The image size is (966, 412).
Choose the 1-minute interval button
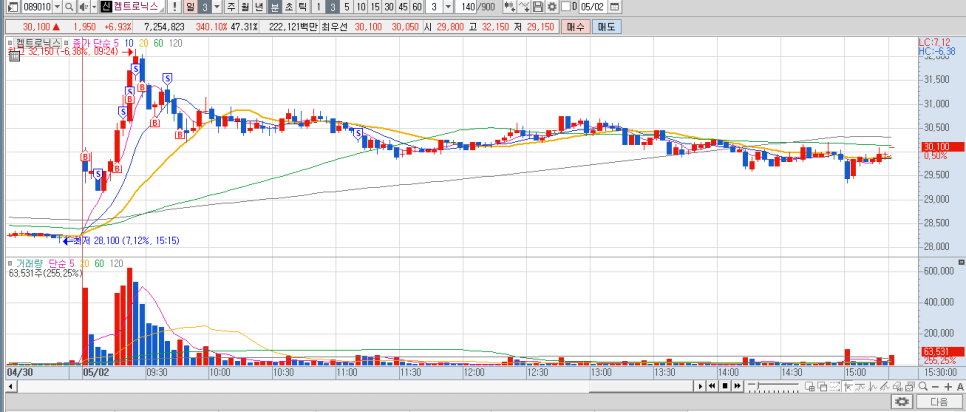tap(318, 7)
